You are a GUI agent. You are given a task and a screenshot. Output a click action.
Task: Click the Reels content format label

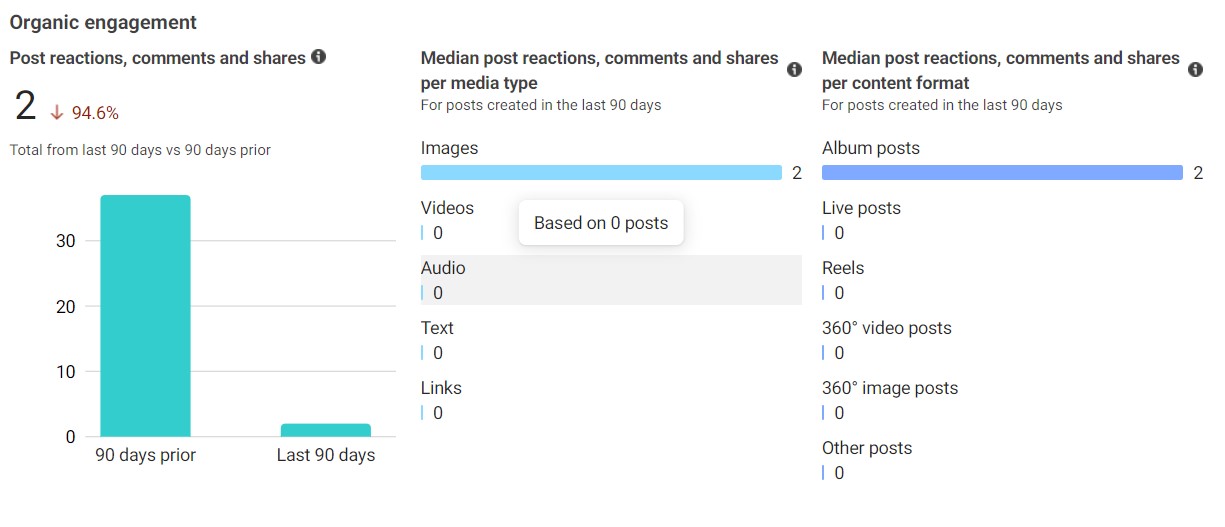[843, 268]
